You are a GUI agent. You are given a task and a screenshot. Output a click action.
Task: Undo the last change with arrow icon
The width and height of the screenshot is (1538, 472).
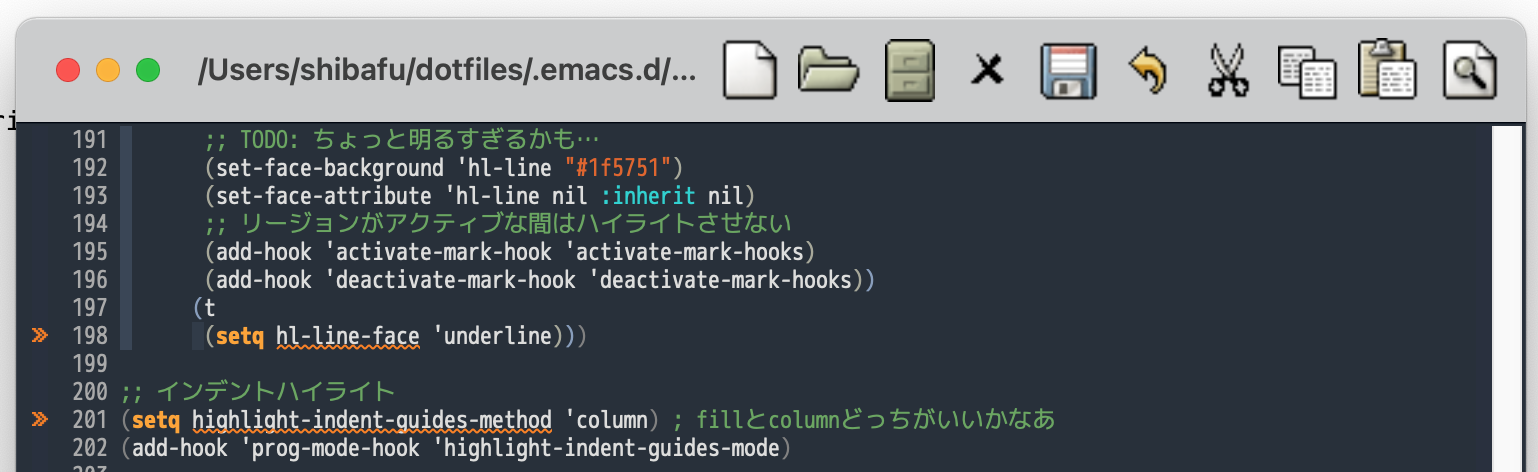click(x=1148, y=71)
